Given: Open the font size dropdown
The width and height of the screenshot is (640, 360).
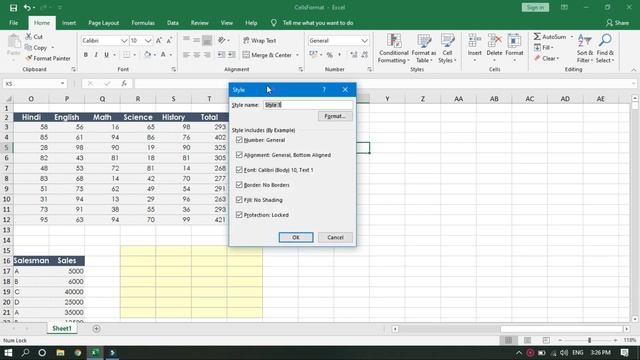Looking at the screenshot, I should tap(148, 40).
